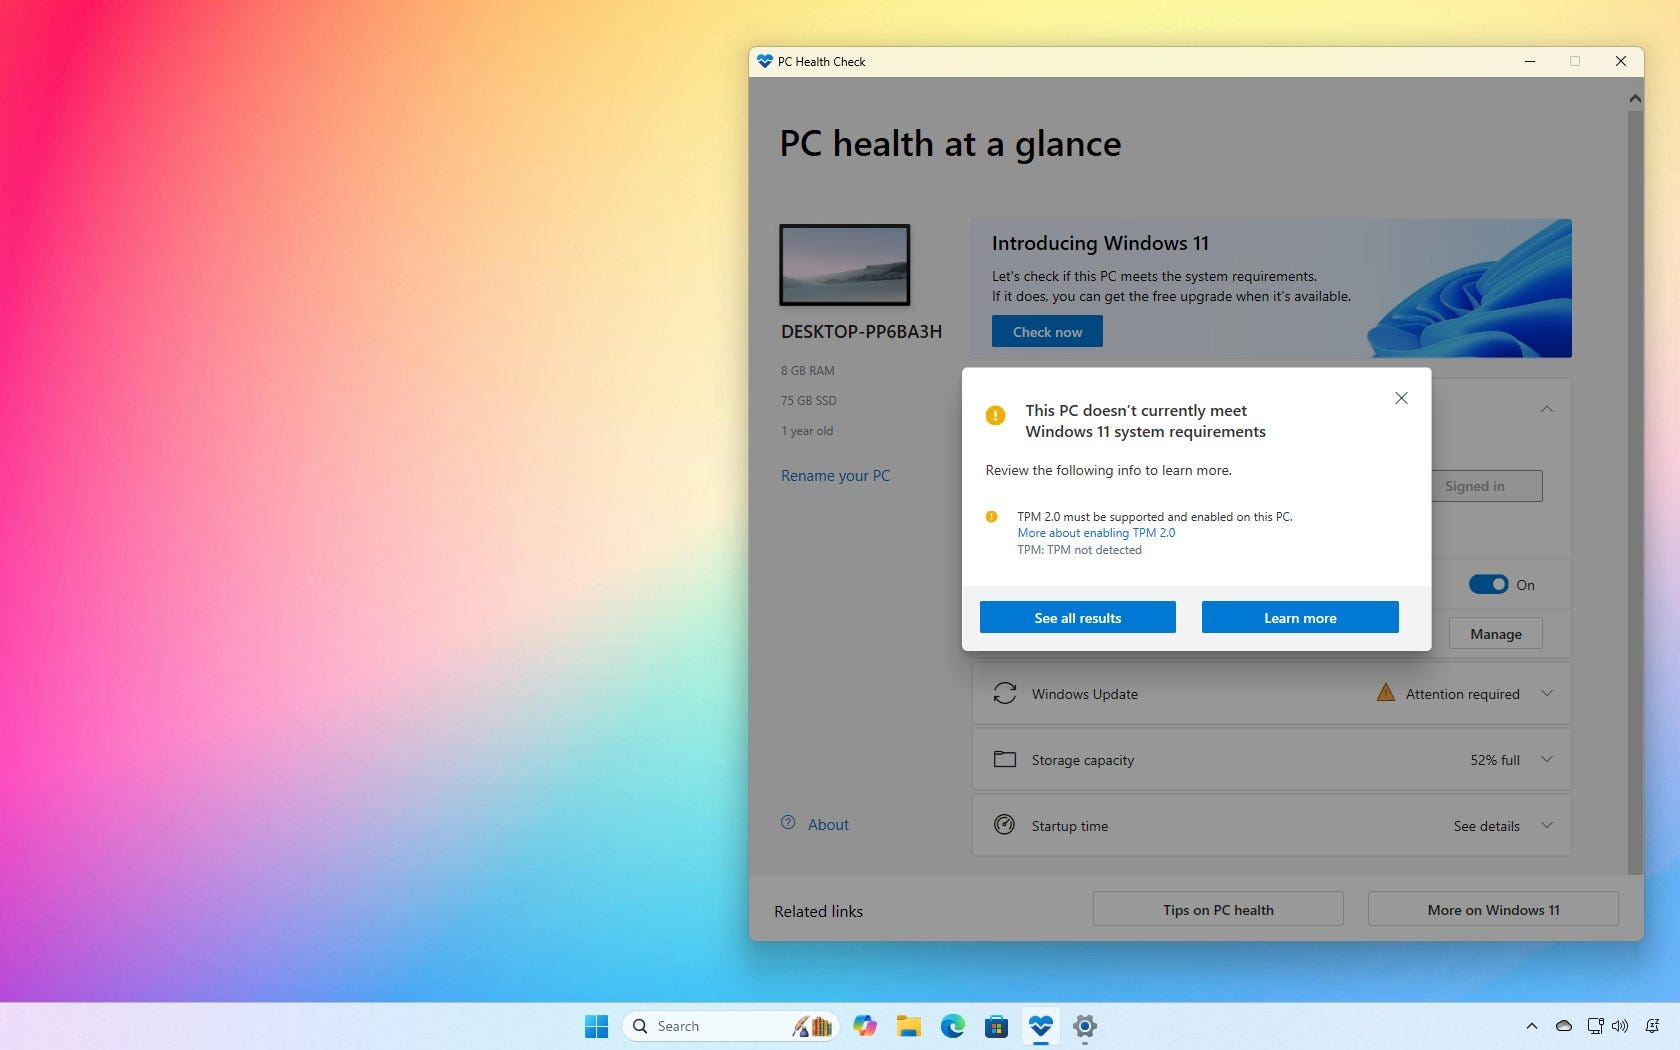The height and width of the screenshot is (1050, 1680).
Task: Collapse the top section with up chevron
Action: (1547, 409)
